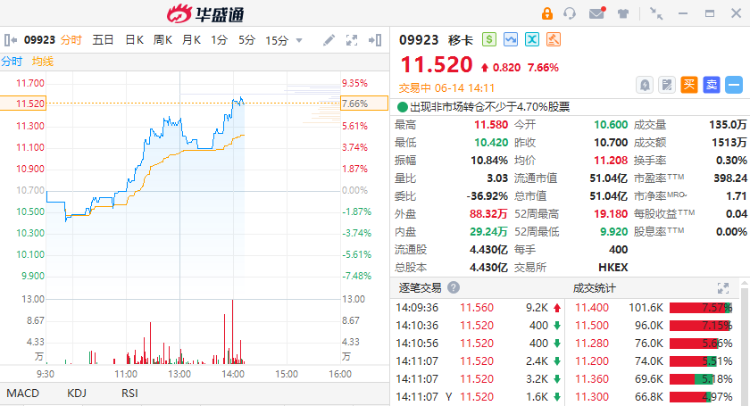Image resolution: width=750 pixels, height=406 pixels.
Task: Click the green dollar sign badge
Action: (x=489, y=39)
